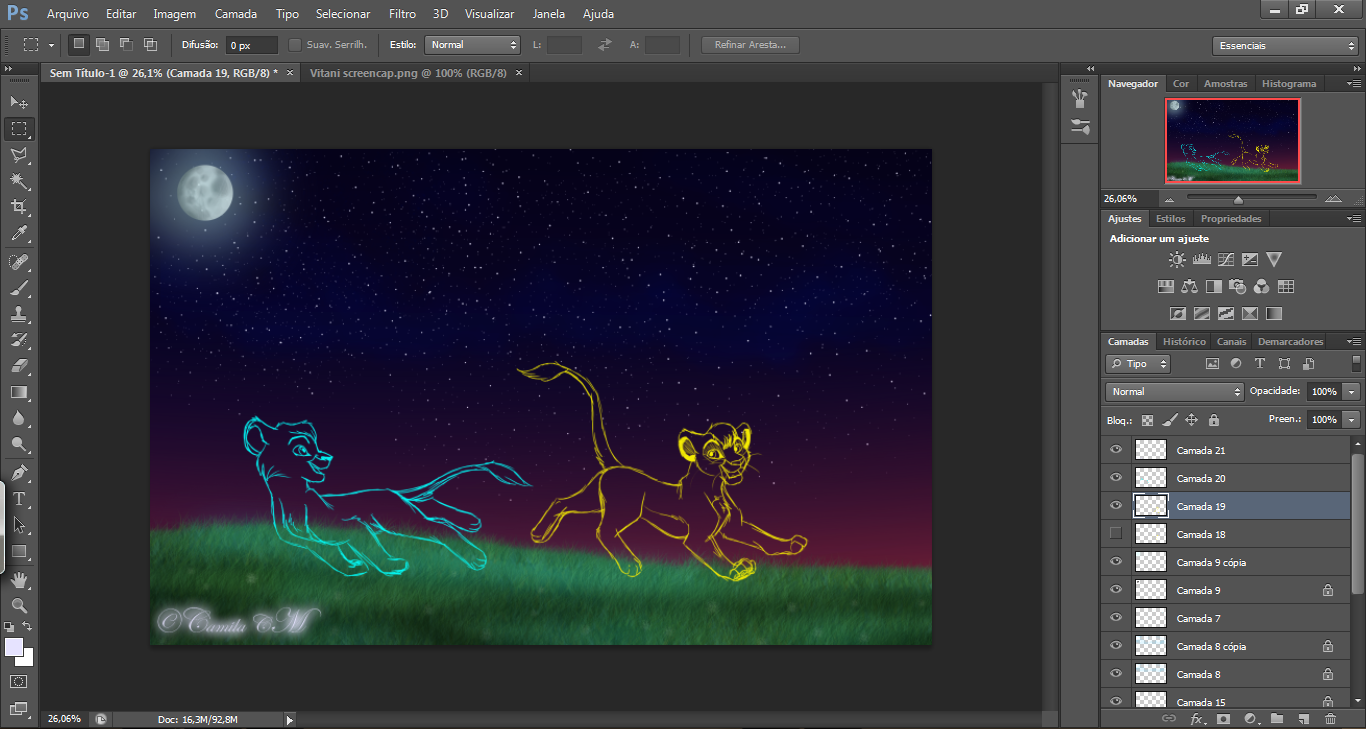Select the Move tool

click(19, 102)
